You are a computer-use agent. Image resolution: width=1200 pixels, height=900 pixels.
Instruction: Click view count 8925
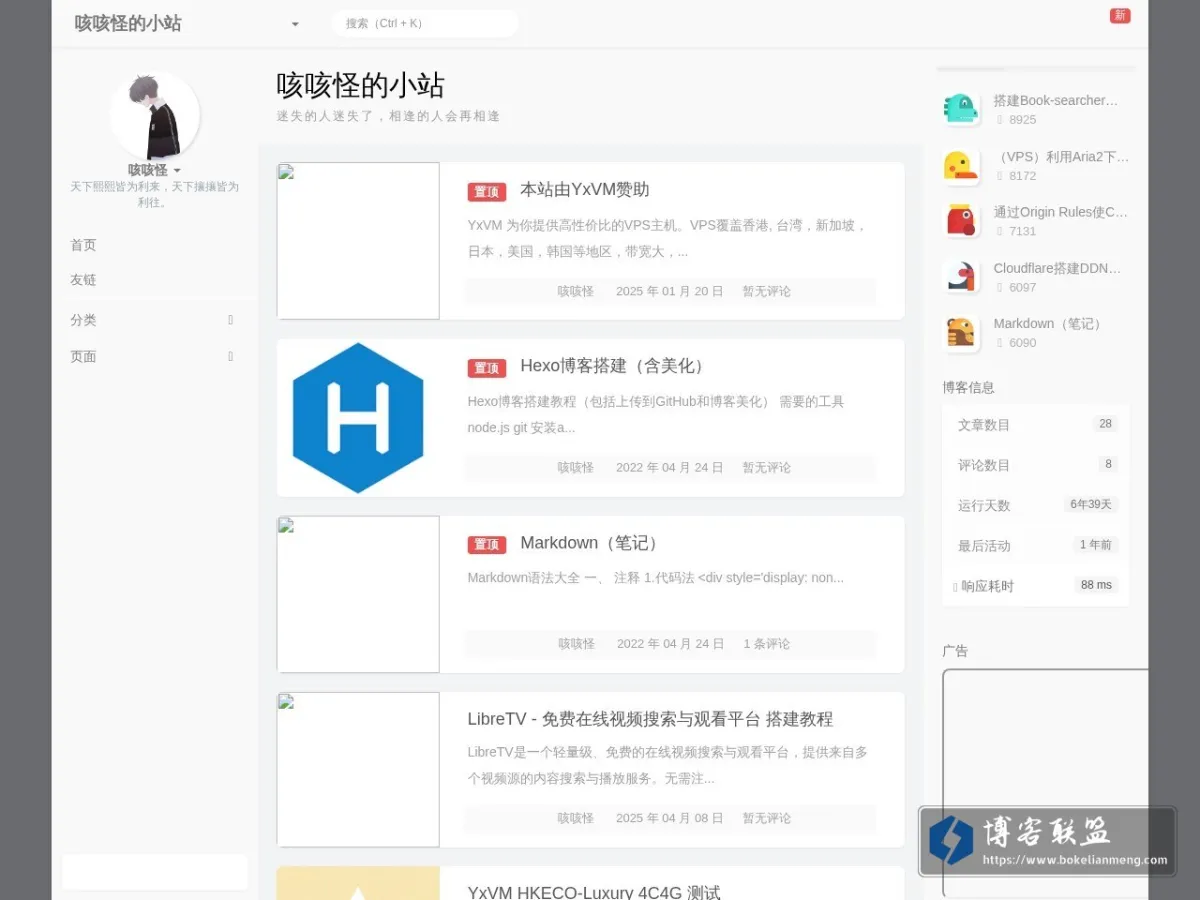click(1022, 120)
